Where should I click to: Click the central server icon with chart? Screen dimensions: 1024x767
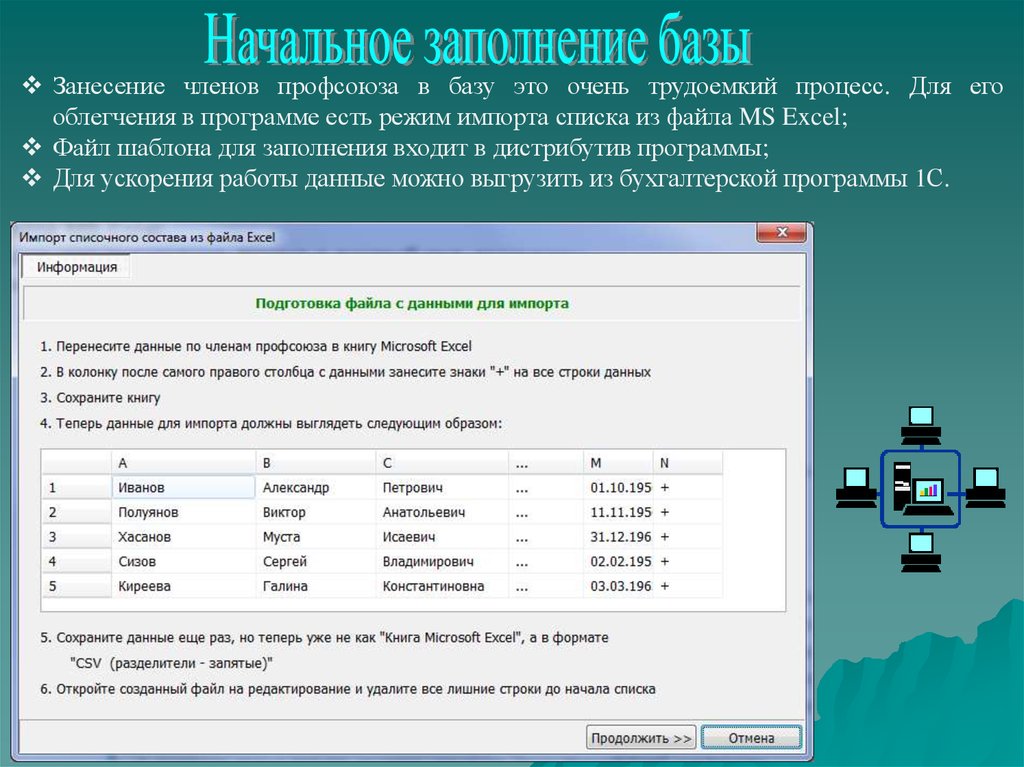[920, 488]
